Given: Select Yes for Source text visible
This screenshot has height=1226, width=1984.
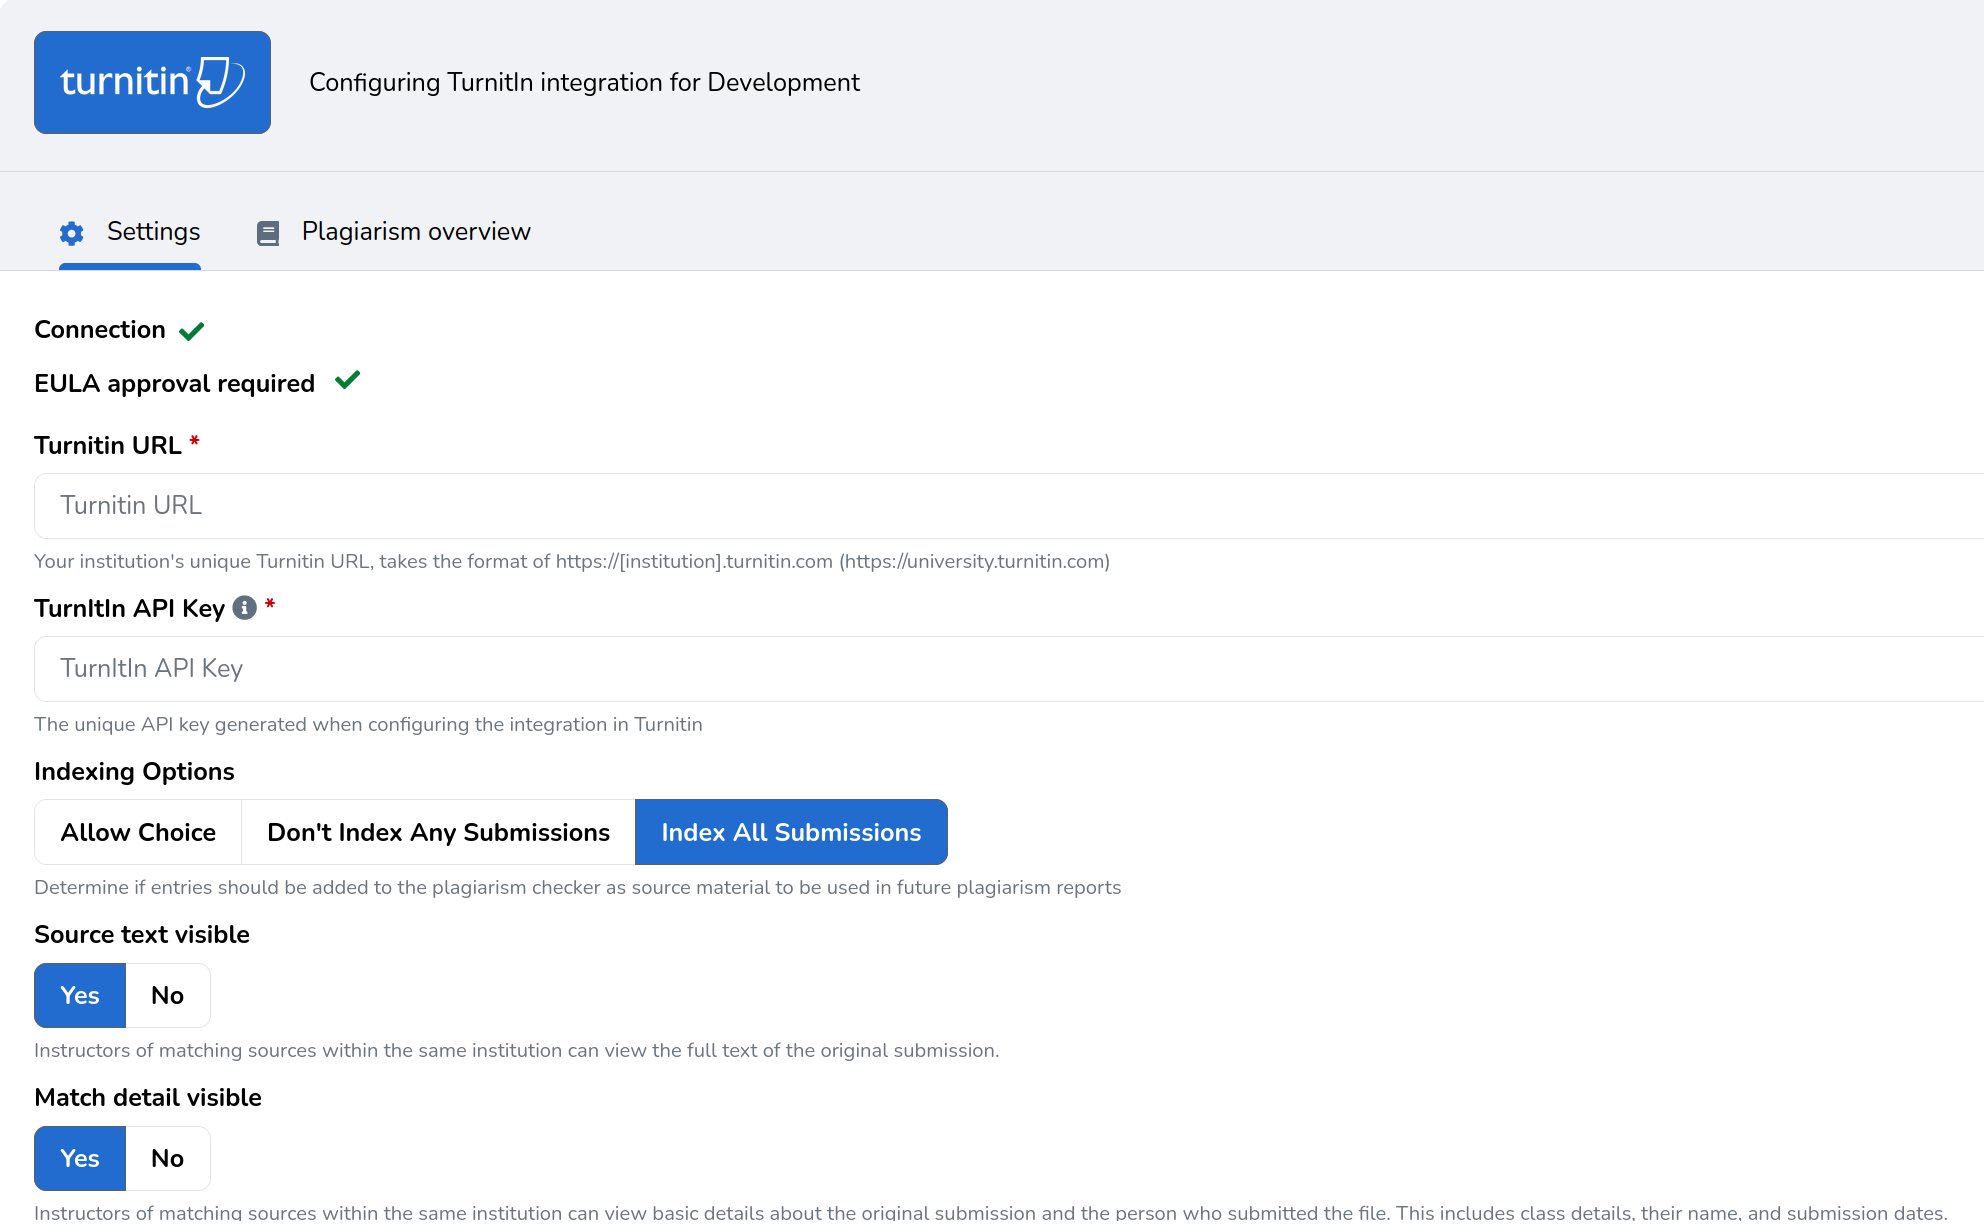Looking at the screenshot, I should pos(79,995).
